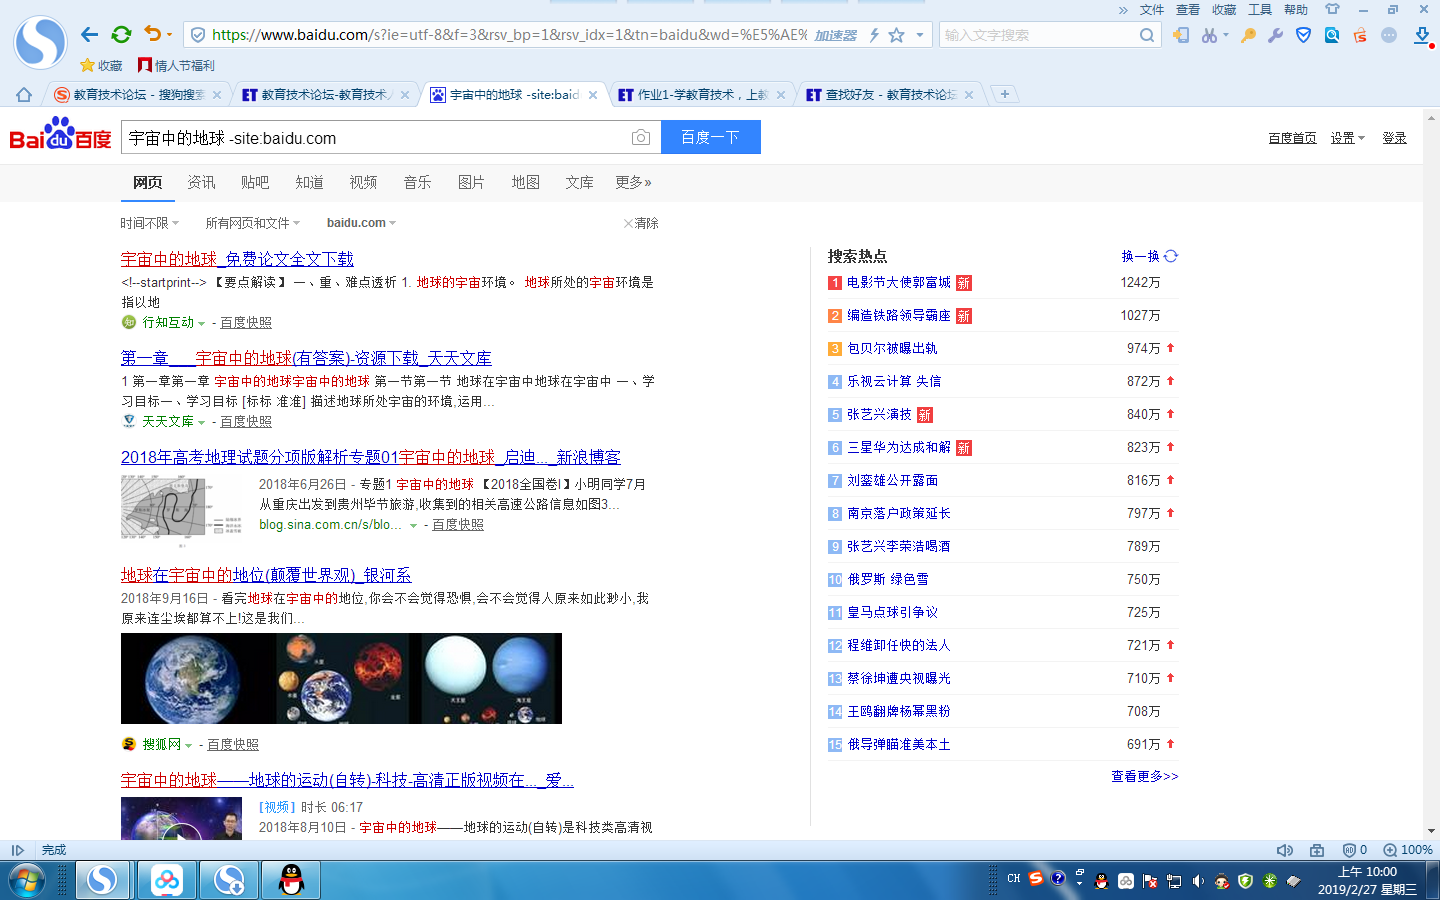Switch to the 作业1-学教育技术 browser tab
The height and width of the screenshot is (900, 1440).
point(702,95)
